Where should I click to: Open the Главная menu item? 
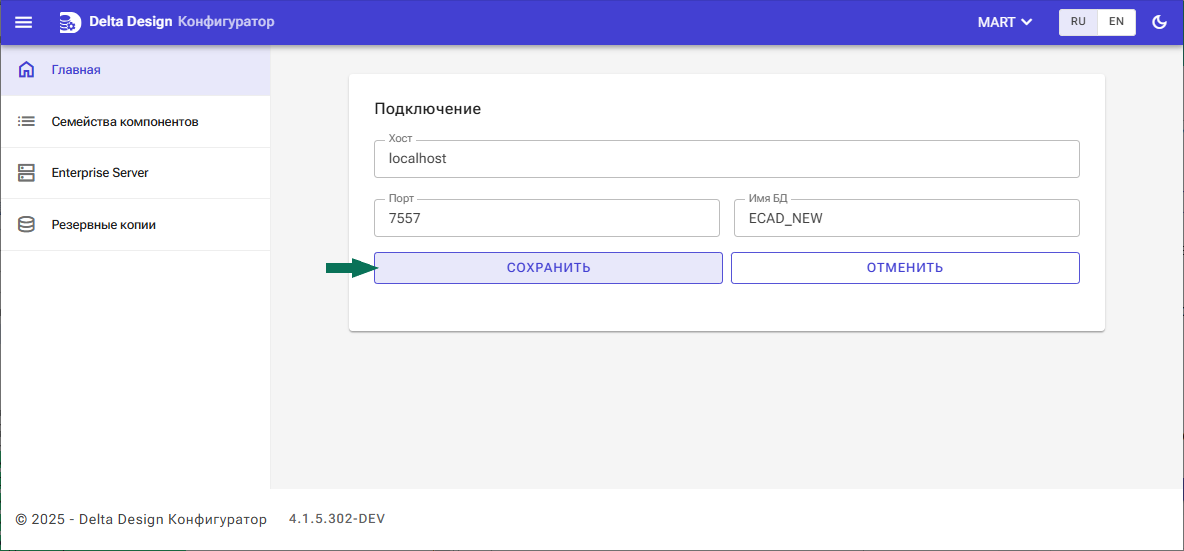(x=76, y=70)
